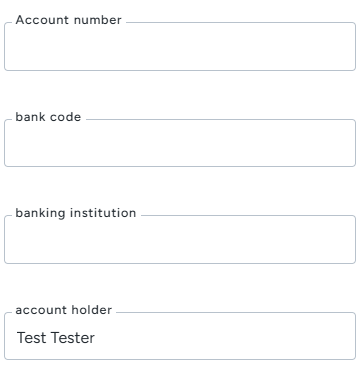Click the Account number input field
This screenshot has width=364, height=378.
click(180, 47)
